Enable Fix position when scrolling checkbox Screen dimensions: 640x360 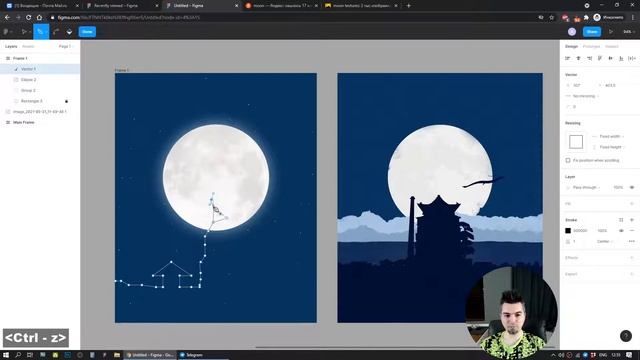[x=568, y=160]
